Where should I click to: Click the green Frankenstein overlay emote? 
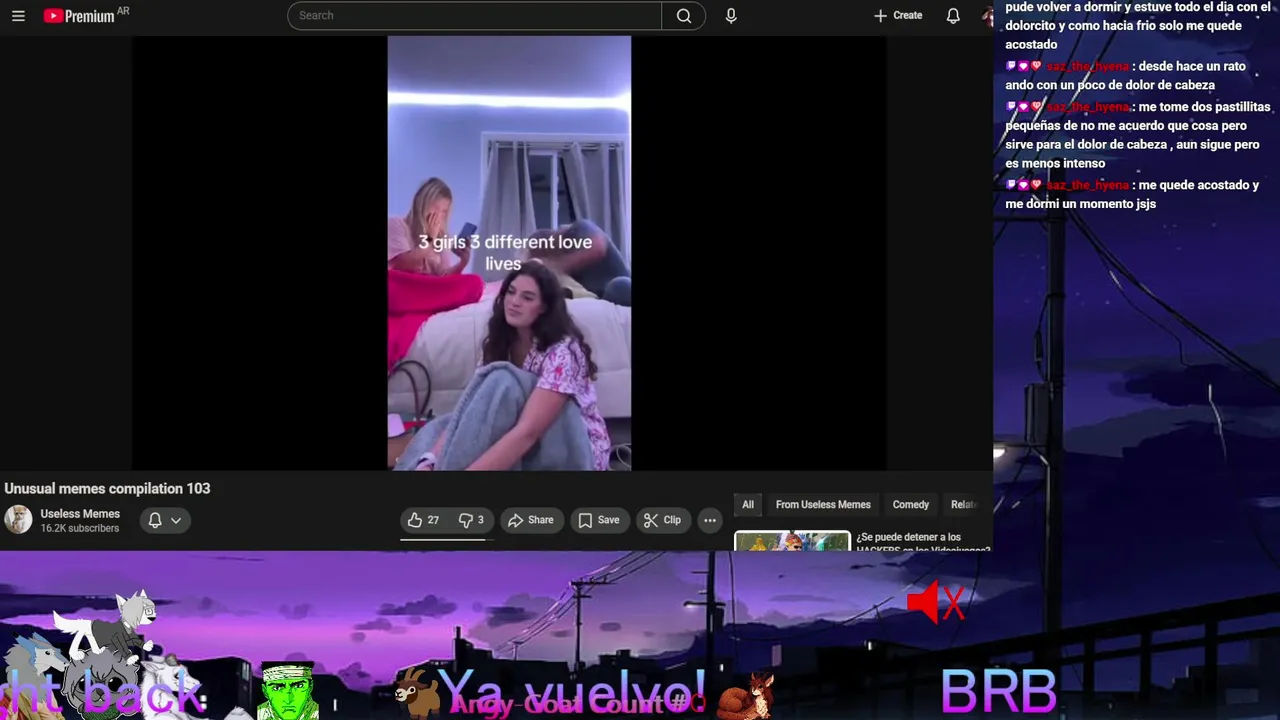pyautogui.click(x=288, y=692)
